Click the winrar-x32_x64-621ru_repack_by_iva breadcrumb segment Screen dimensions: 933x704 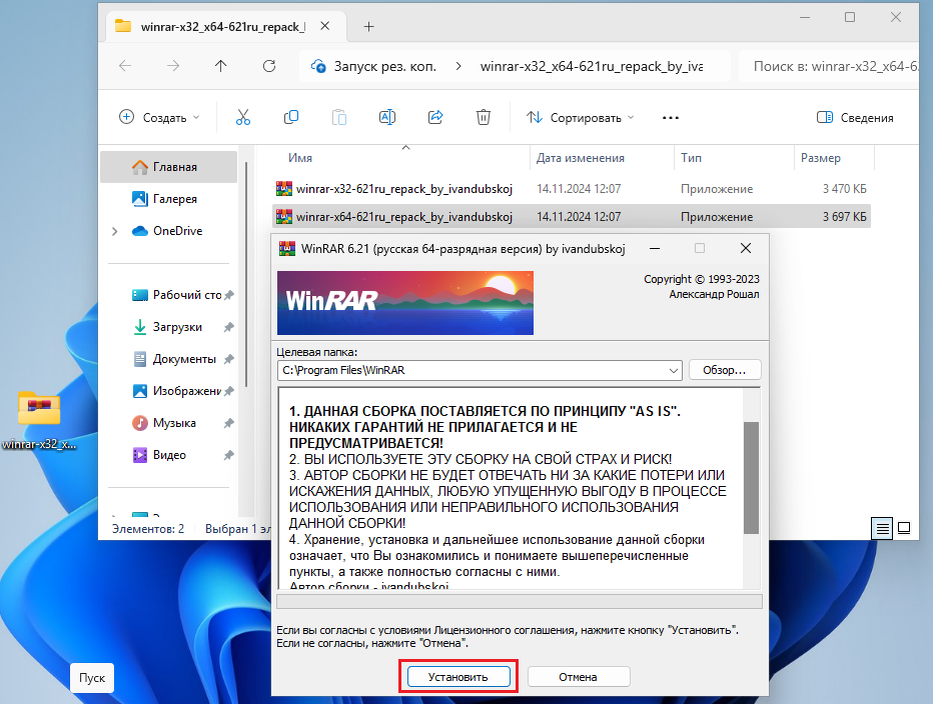591,66
